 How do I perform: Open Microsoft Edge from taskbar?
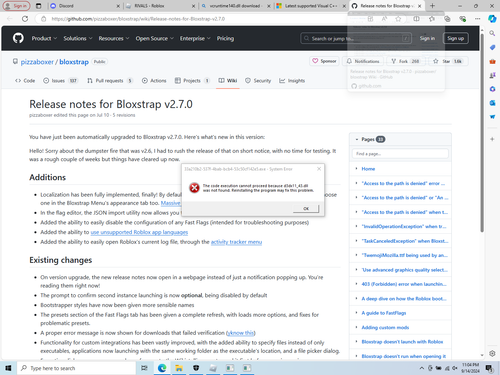[162, 368]
